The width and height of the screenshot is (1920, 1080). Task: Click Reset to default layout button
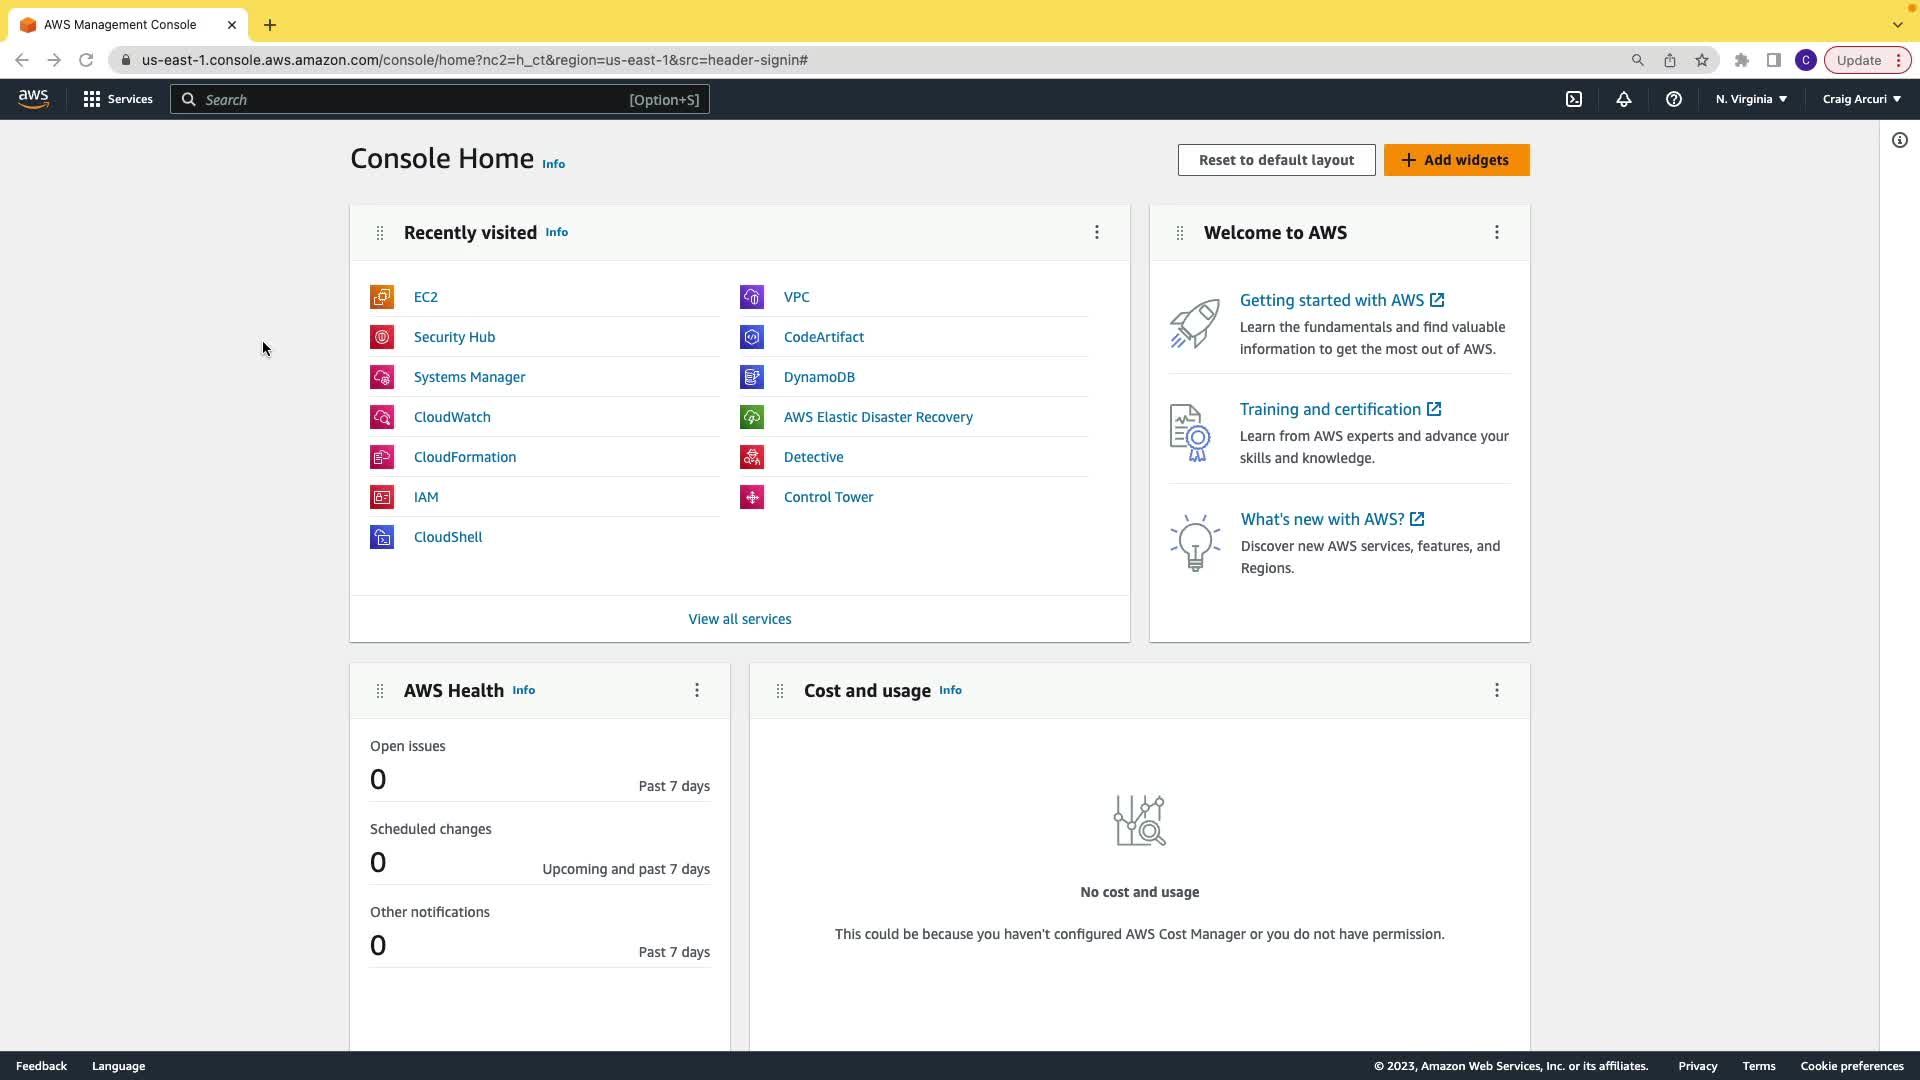(x=1276, y=160)
